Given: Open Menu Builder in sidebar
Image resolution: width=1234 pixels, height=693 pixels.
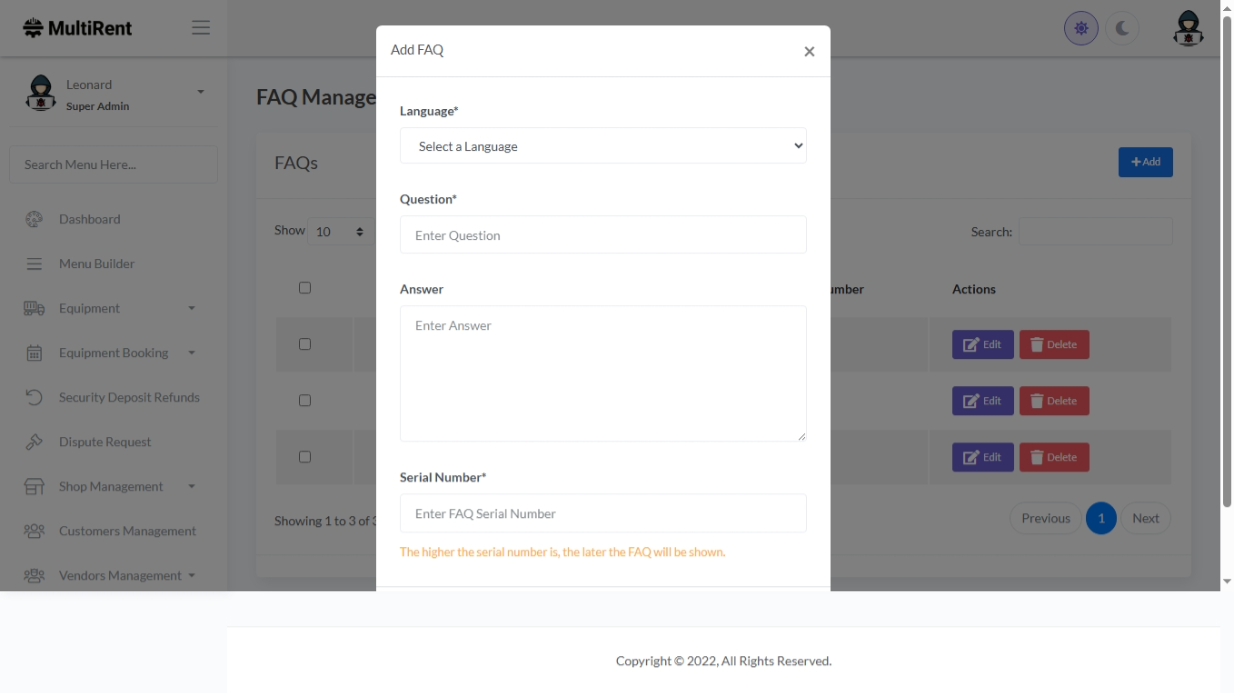Looking at the screenshot, I should (x=96, y=264).
